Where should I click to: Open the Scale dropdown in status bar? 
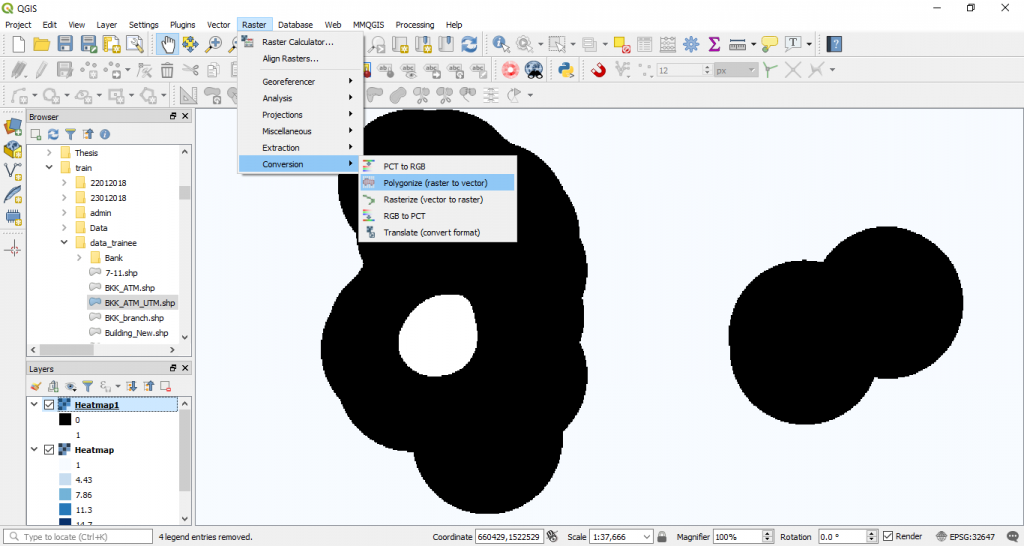pyautogui.click(x=646, y=537)
